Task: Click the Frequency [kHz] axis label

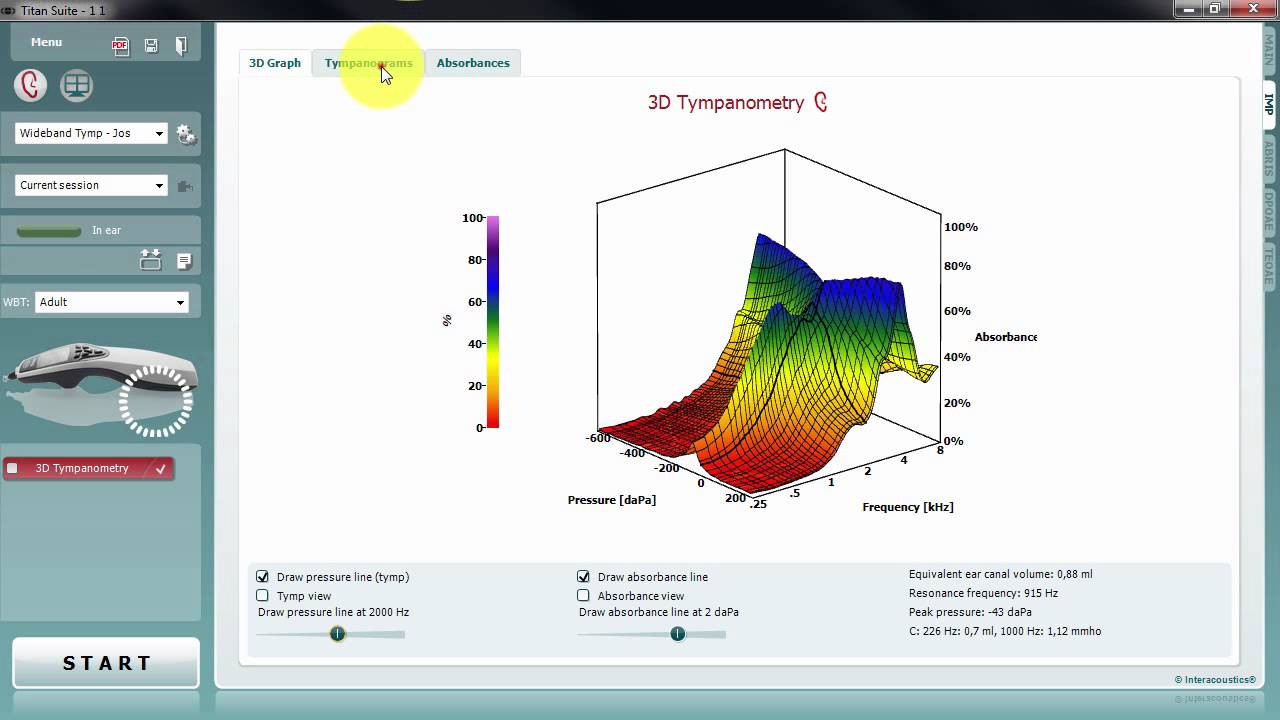Action: click(908, 507)
